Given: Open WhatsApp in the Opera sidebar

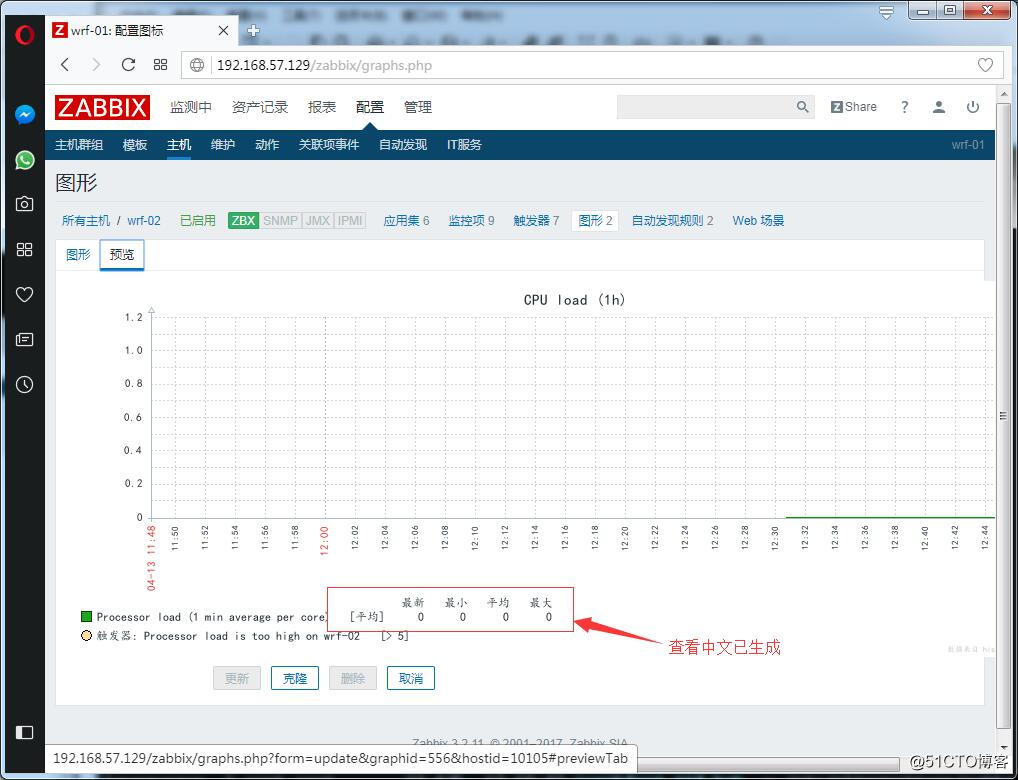Looking at the screenshot, I should 25,160.
